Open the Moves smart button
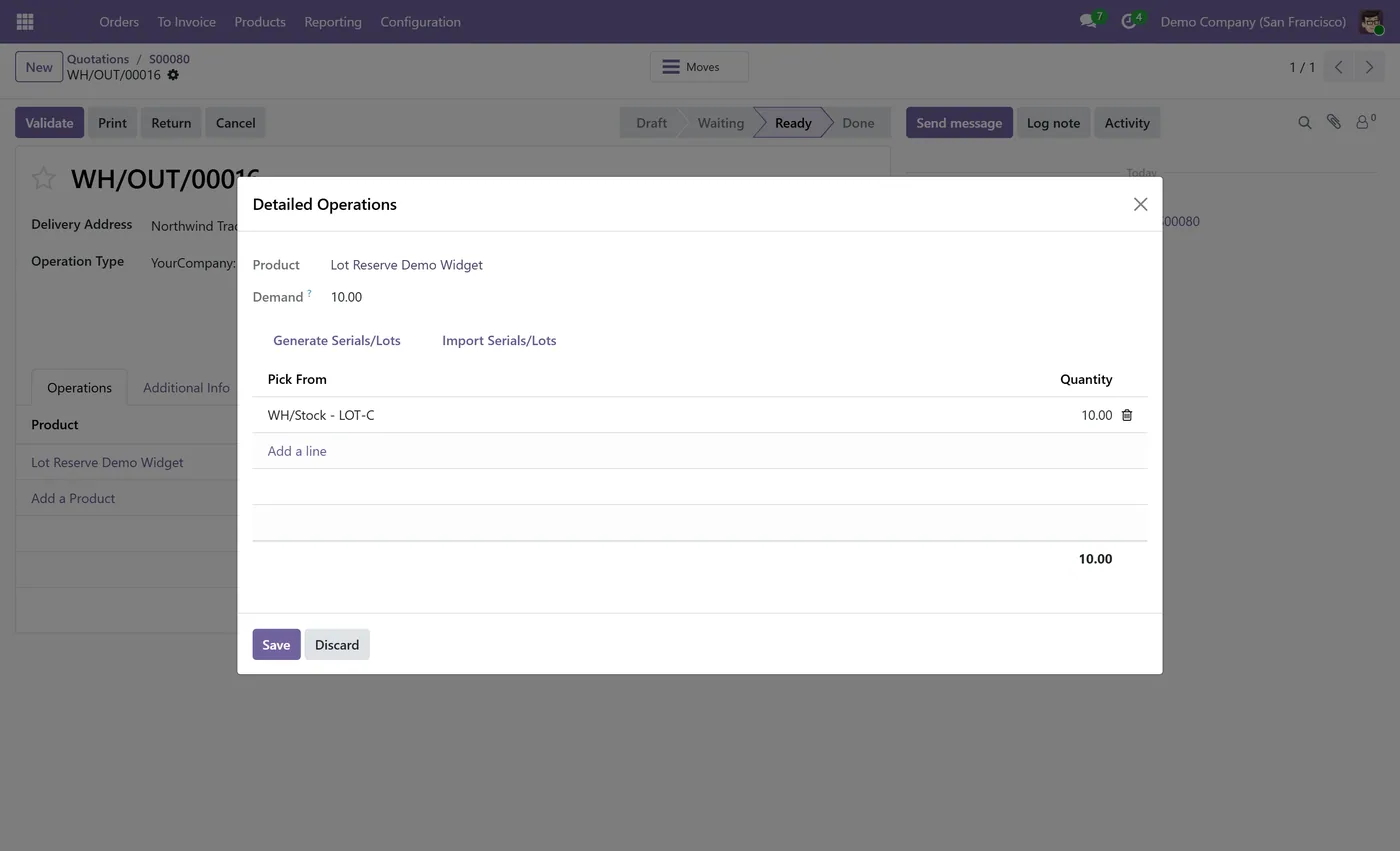 (699, 67)
